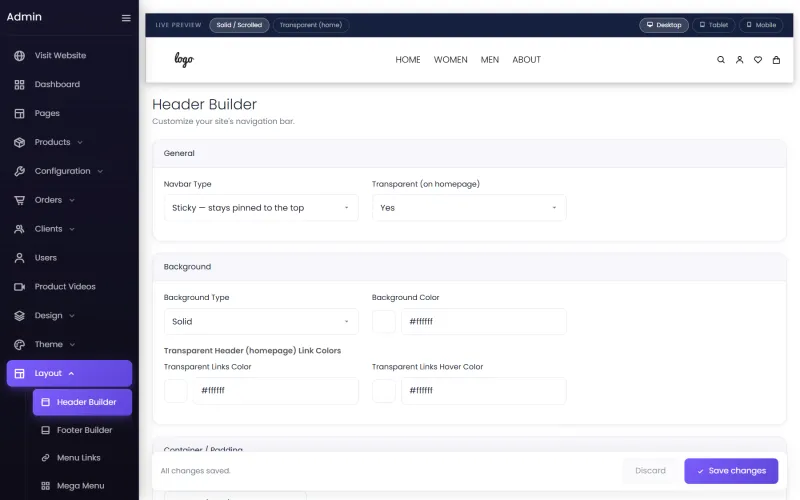Click the globe icon beside Visit Website
Screen dimensions: 800x500
(19, 56)
